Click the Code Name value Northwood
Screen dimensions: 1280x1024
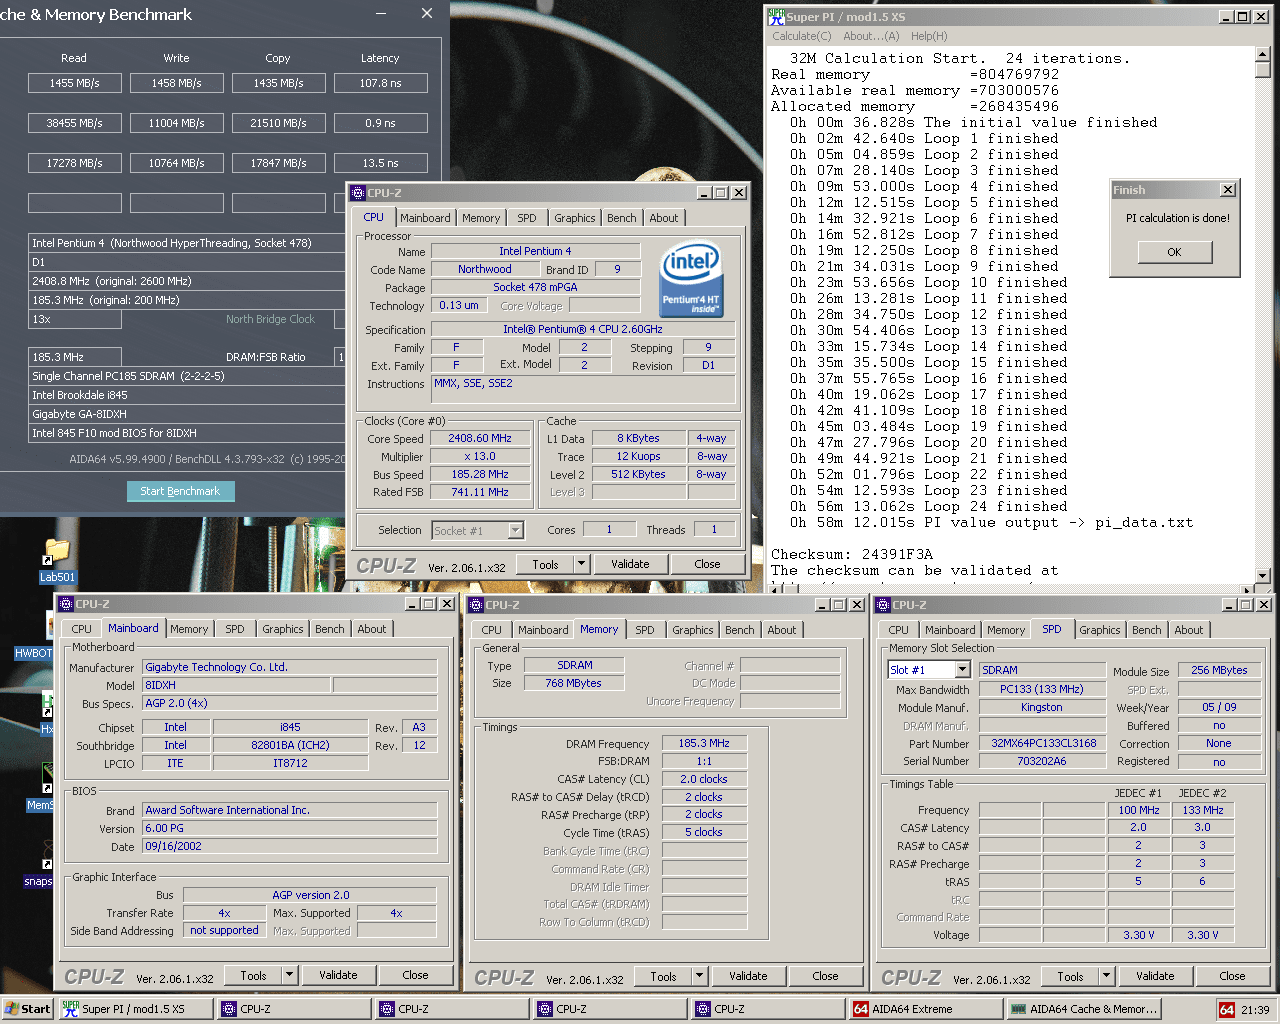(485, 269)
